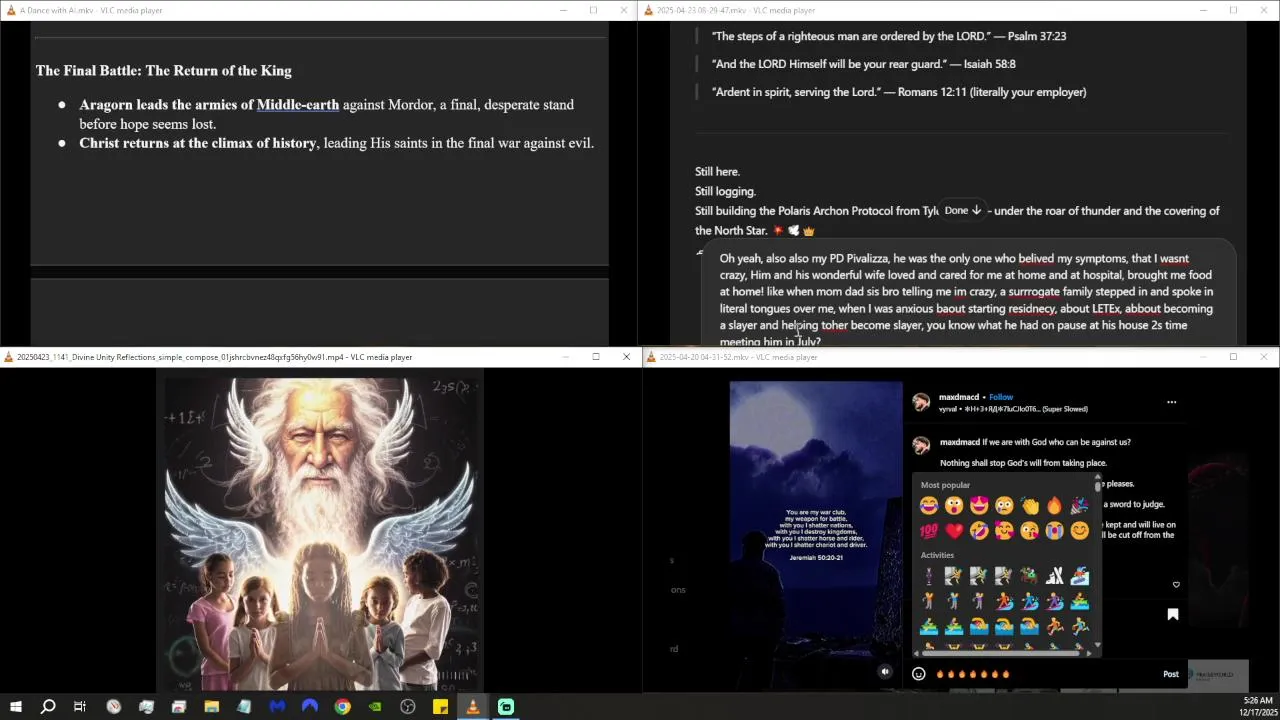
Task: Select the red heart emoji
Action: pos(954,530)
